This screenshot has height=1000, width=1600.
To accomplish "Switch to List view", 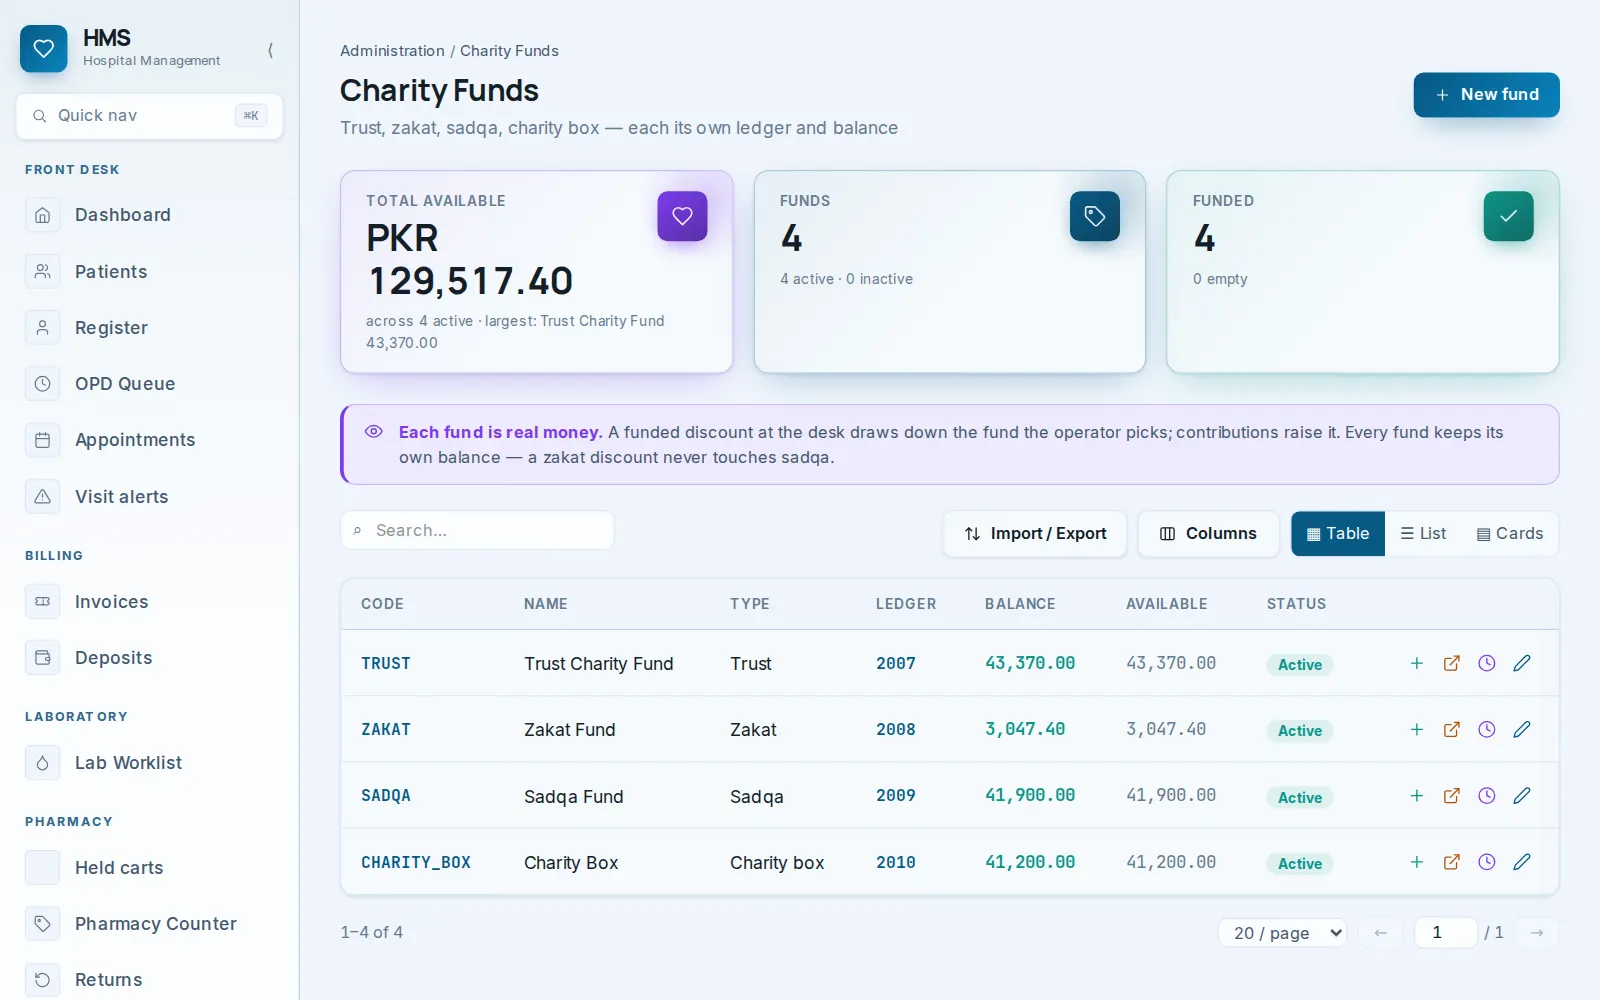I will pos(1423,534).
